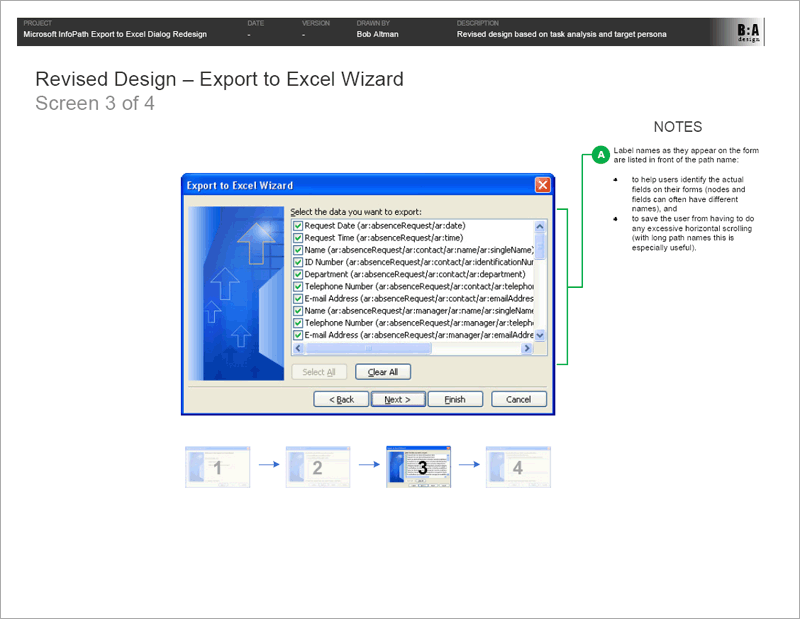Toggle the contact Name singleName checkbox
Image resolution: width=800 pixels, height=619 pixels.
click(x=298, y=250)
